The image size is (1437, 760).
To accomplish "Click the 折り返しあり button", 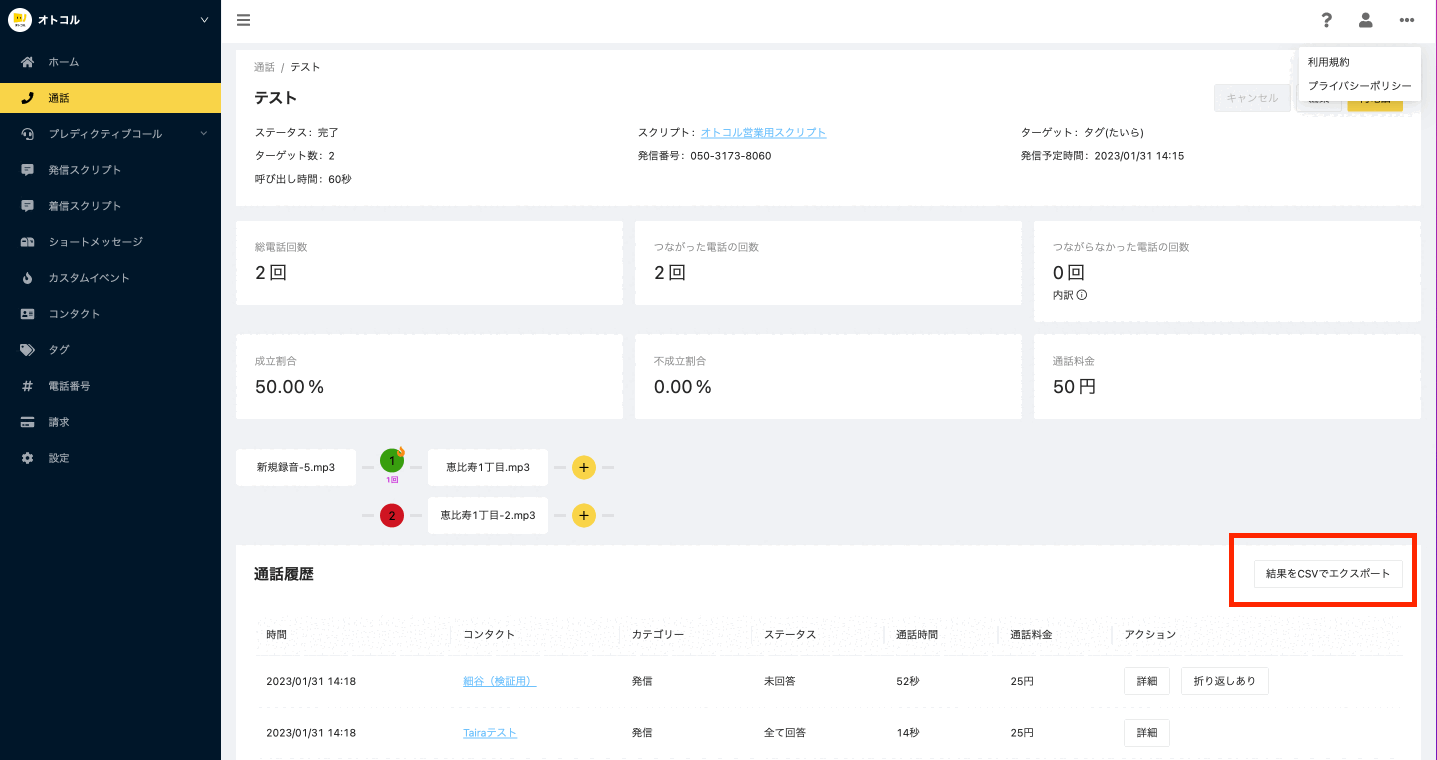I will coord(1225,681).
